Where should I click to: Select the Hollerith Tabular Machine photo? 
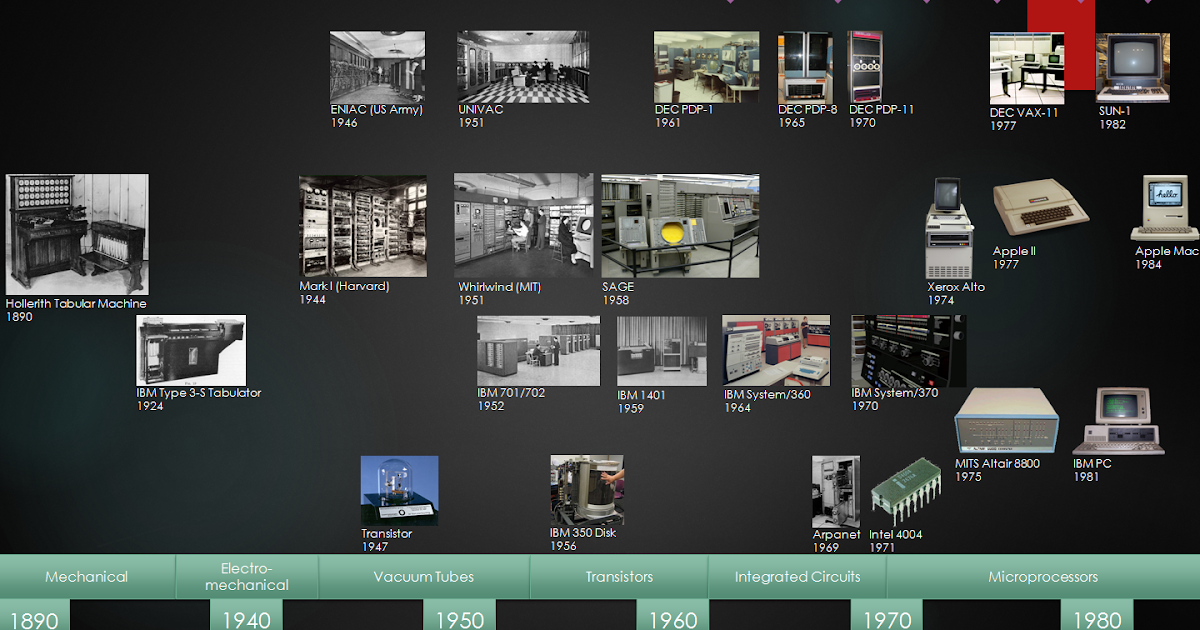(76, 235)
